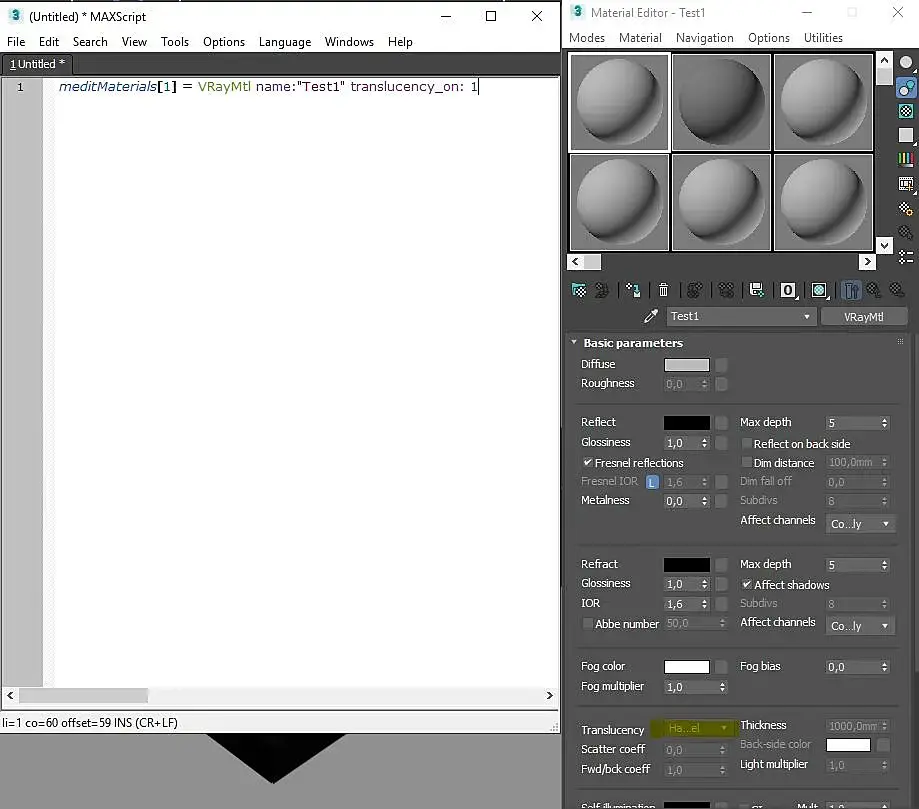Pick material from object with eyedropper
Screen dimensions: 919x809
click(651, 316)
